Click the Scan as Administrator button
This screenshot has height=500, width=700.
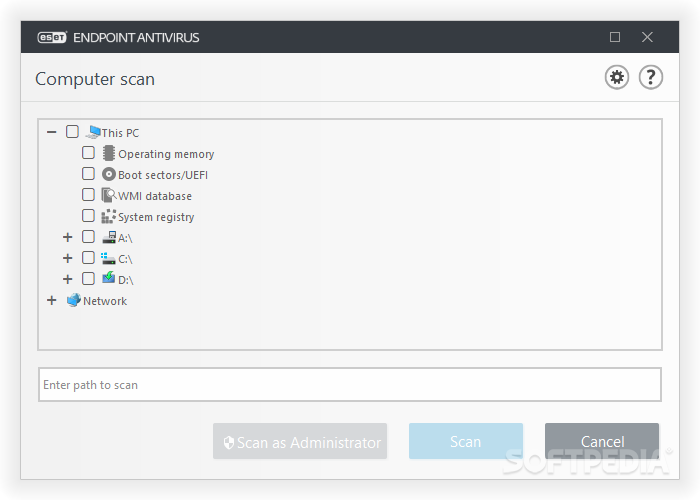[x=300, y=441]
